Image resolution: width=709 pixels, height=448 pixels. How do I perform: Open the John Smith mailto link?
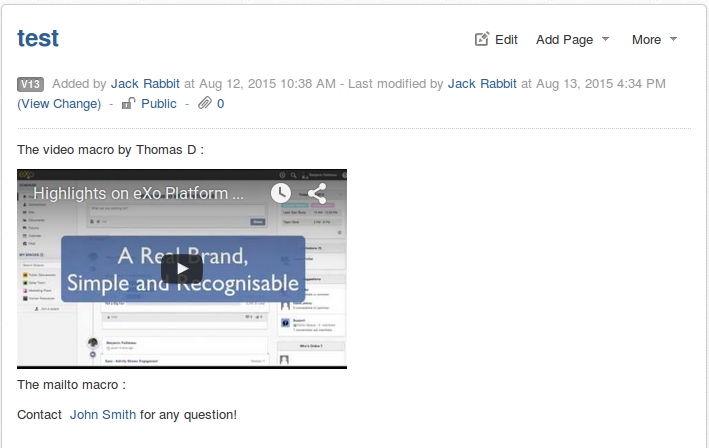click(x=103, y=415)
